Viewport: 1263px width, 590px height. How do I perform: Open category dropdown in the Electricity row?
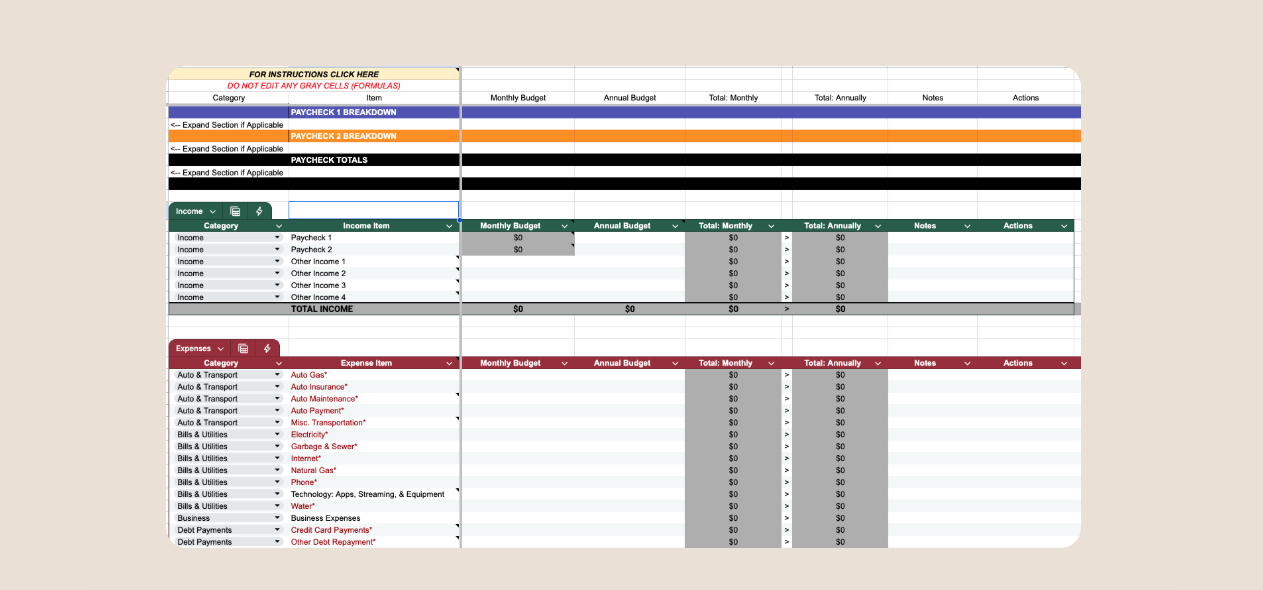point(277,435)
